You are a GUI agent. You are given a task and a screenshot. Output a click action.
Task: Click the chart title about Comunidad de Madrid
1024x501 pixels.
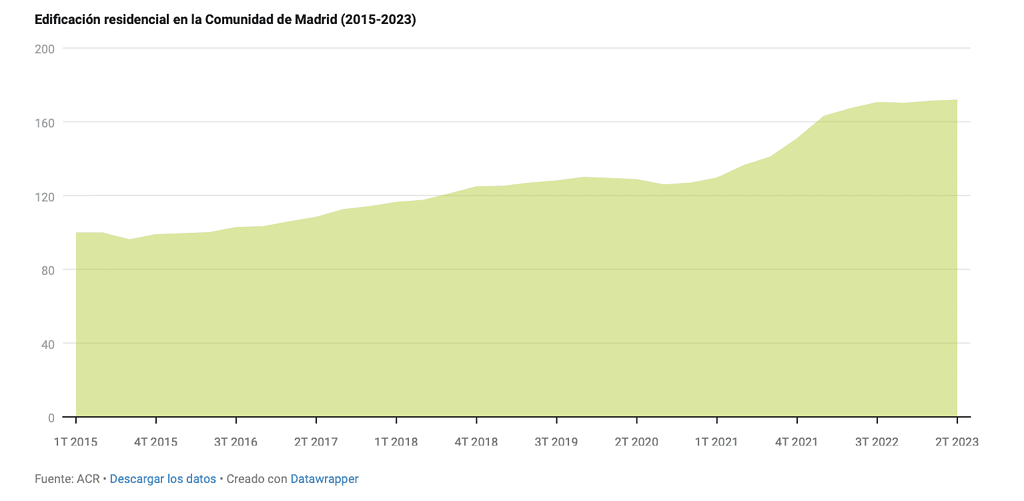pyautogui.click(x=225, y=20)
